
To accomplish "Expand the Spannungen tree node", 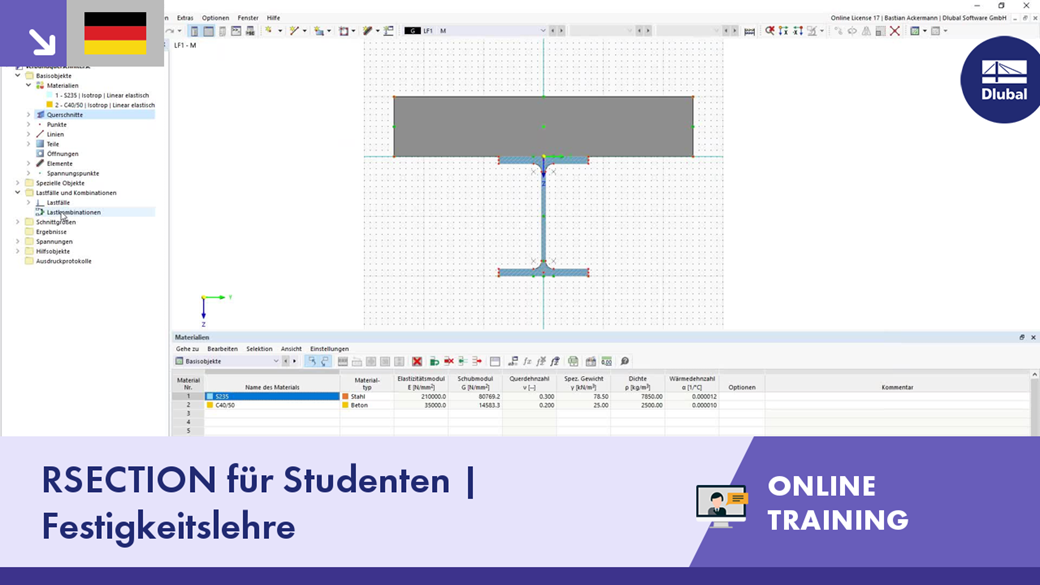I will click(18, 241).
